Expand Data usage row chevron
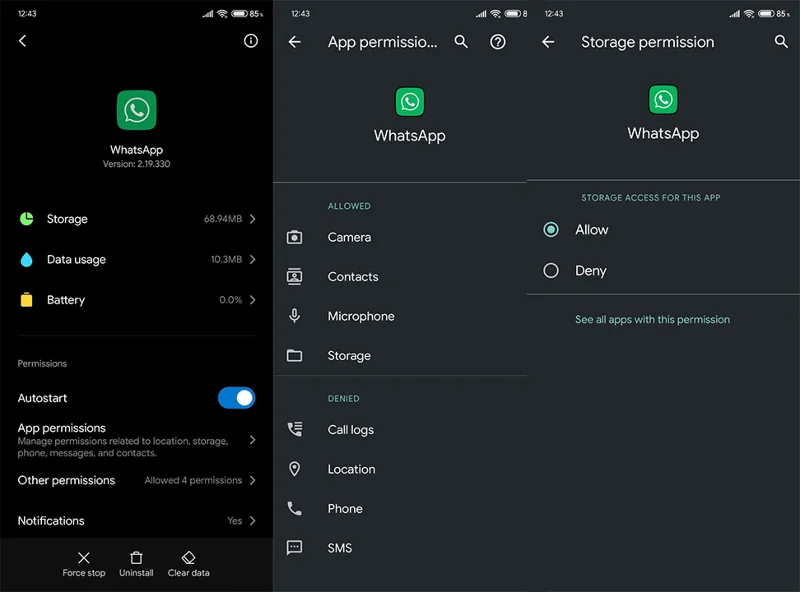 (x=253, y=259)
